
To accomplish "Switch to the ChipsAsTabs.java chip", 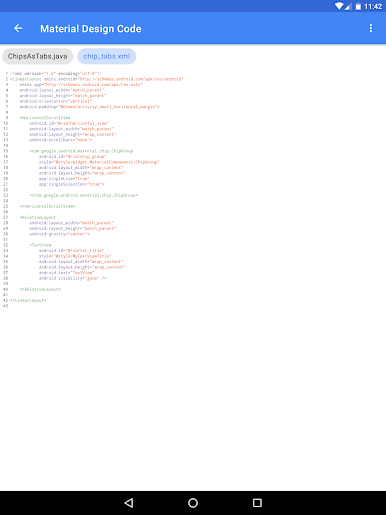I will click(38, 56).
